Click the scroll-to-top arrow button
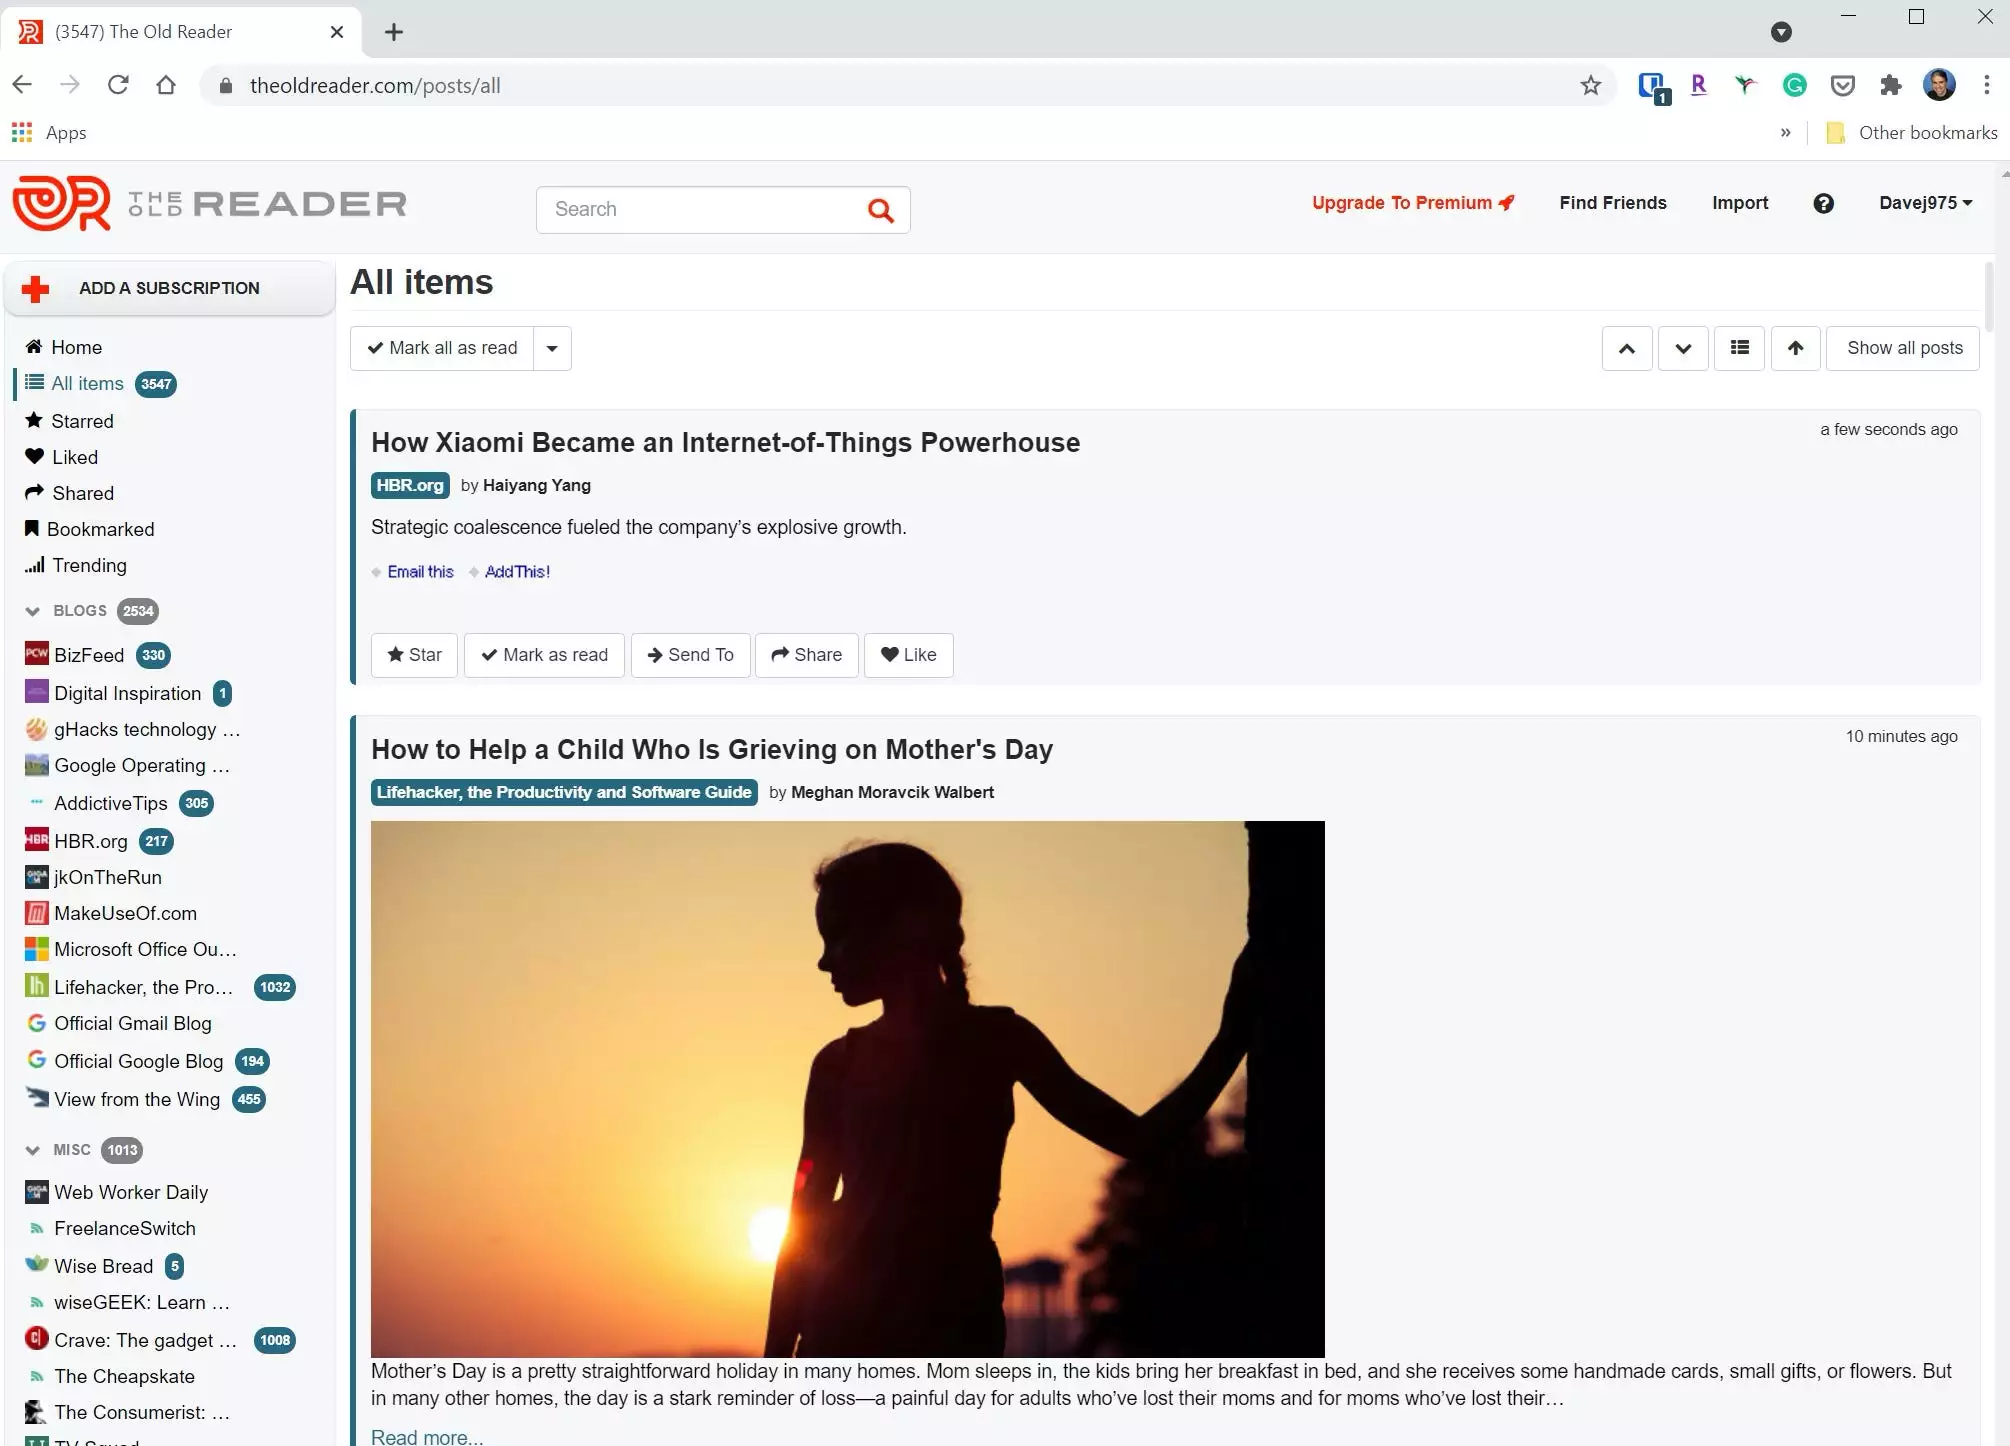 [x=1795, y=348]
